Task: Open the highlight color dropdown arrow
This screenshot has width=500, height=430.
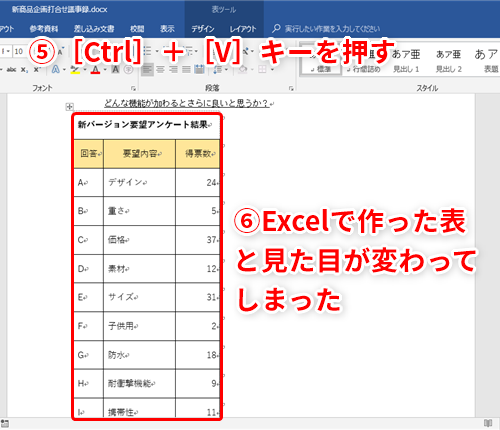Action: (x=85, y=70)
